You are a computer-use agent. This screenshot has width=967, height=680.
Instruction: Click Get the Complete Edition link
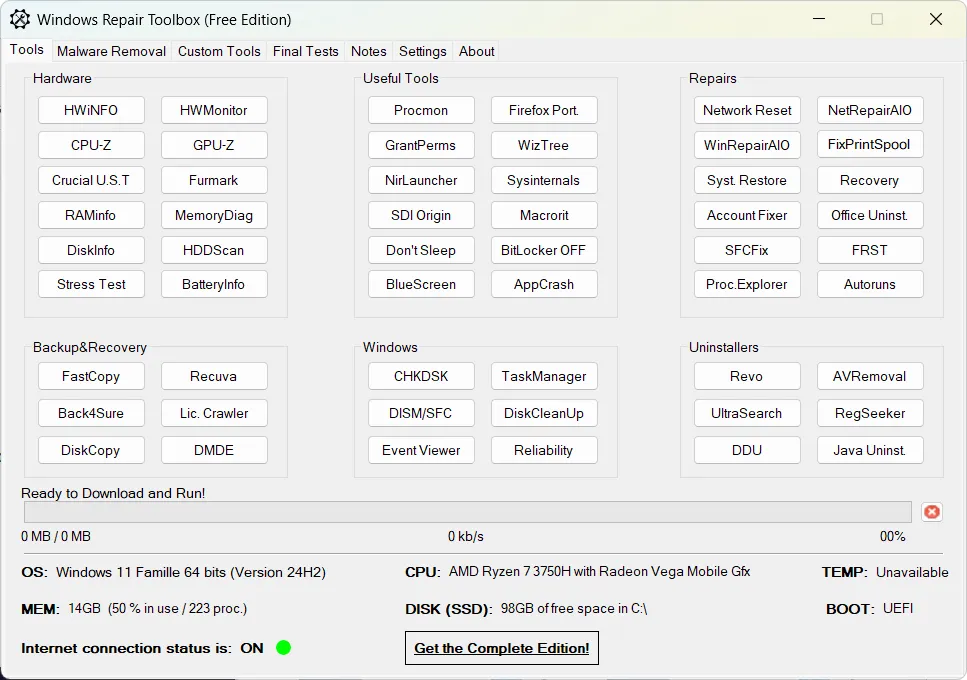tap(501, 648)
